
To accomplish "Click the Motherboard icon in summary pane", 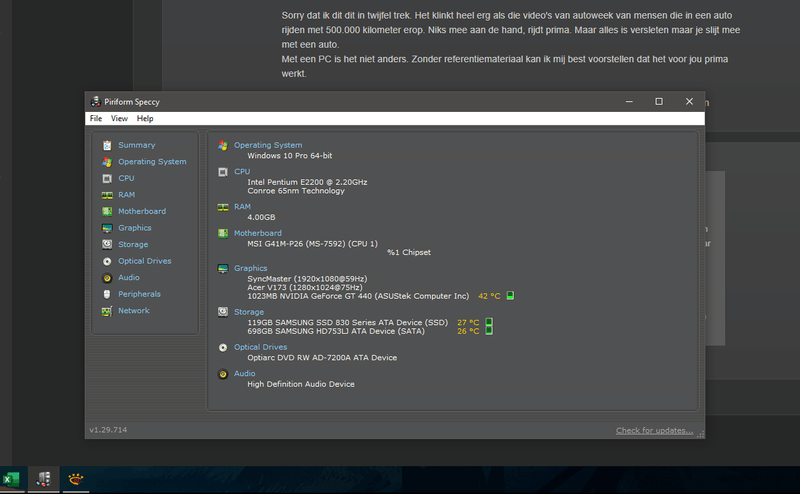I will click(223, 233).
